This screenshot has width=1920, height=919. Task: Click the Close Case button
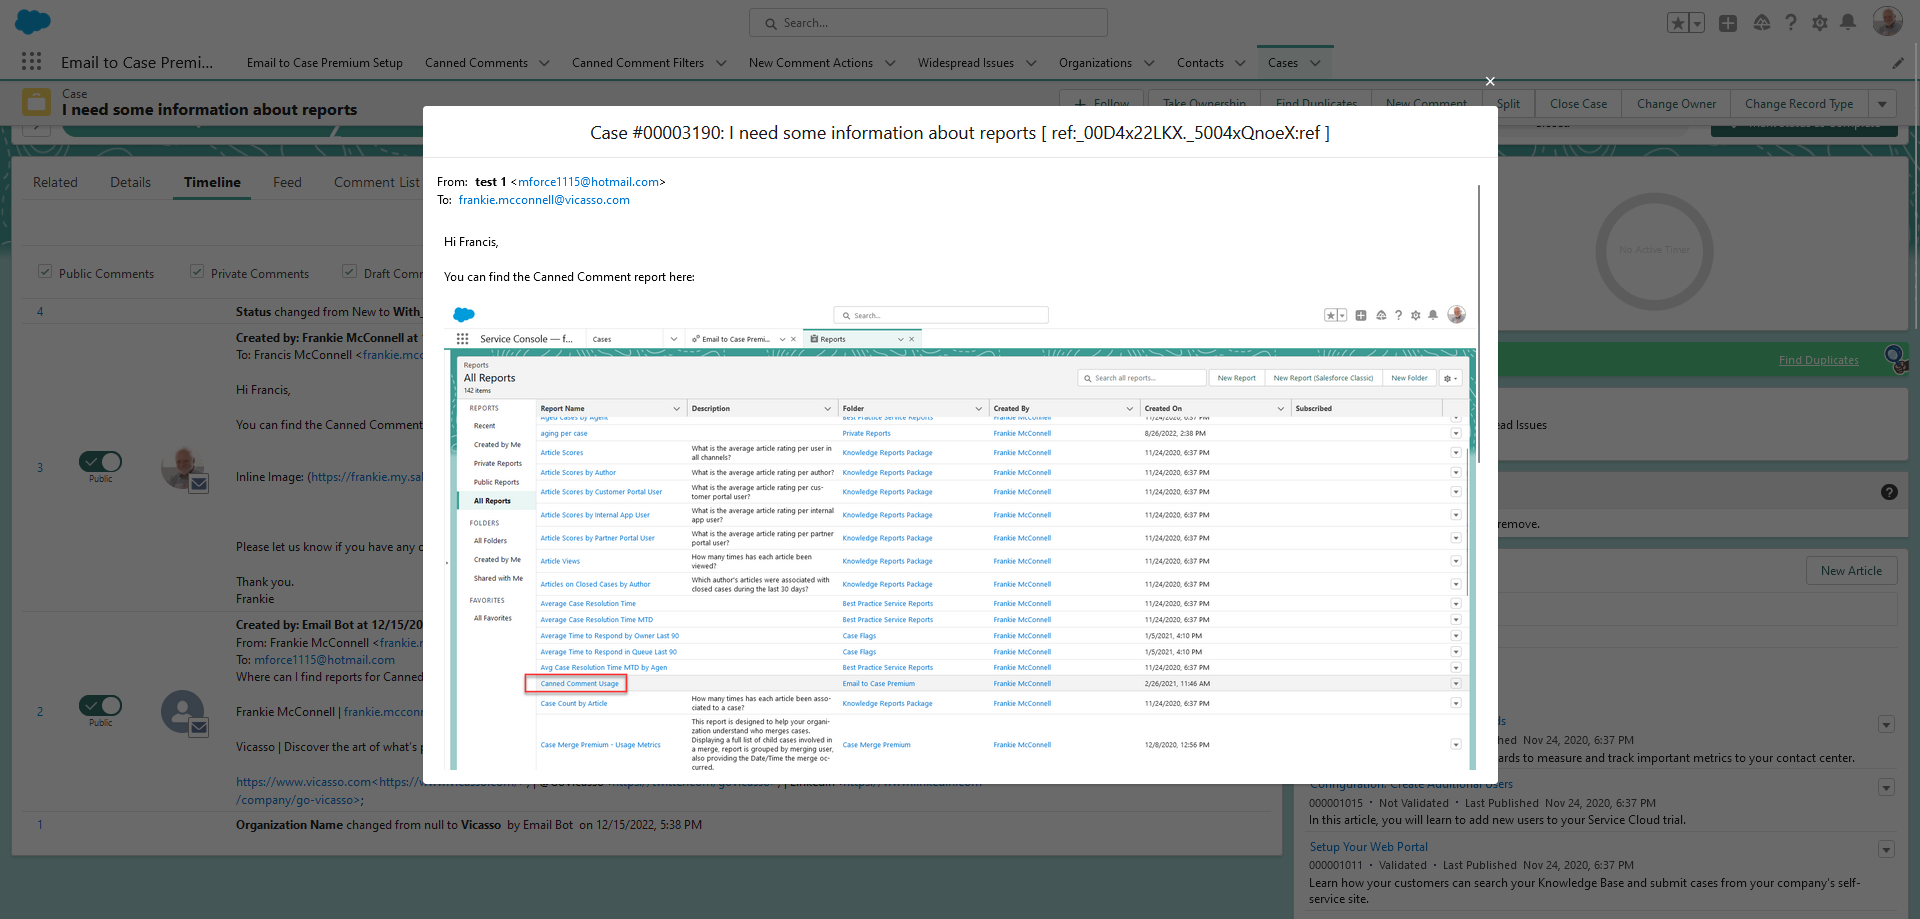tap(1578, 104)
